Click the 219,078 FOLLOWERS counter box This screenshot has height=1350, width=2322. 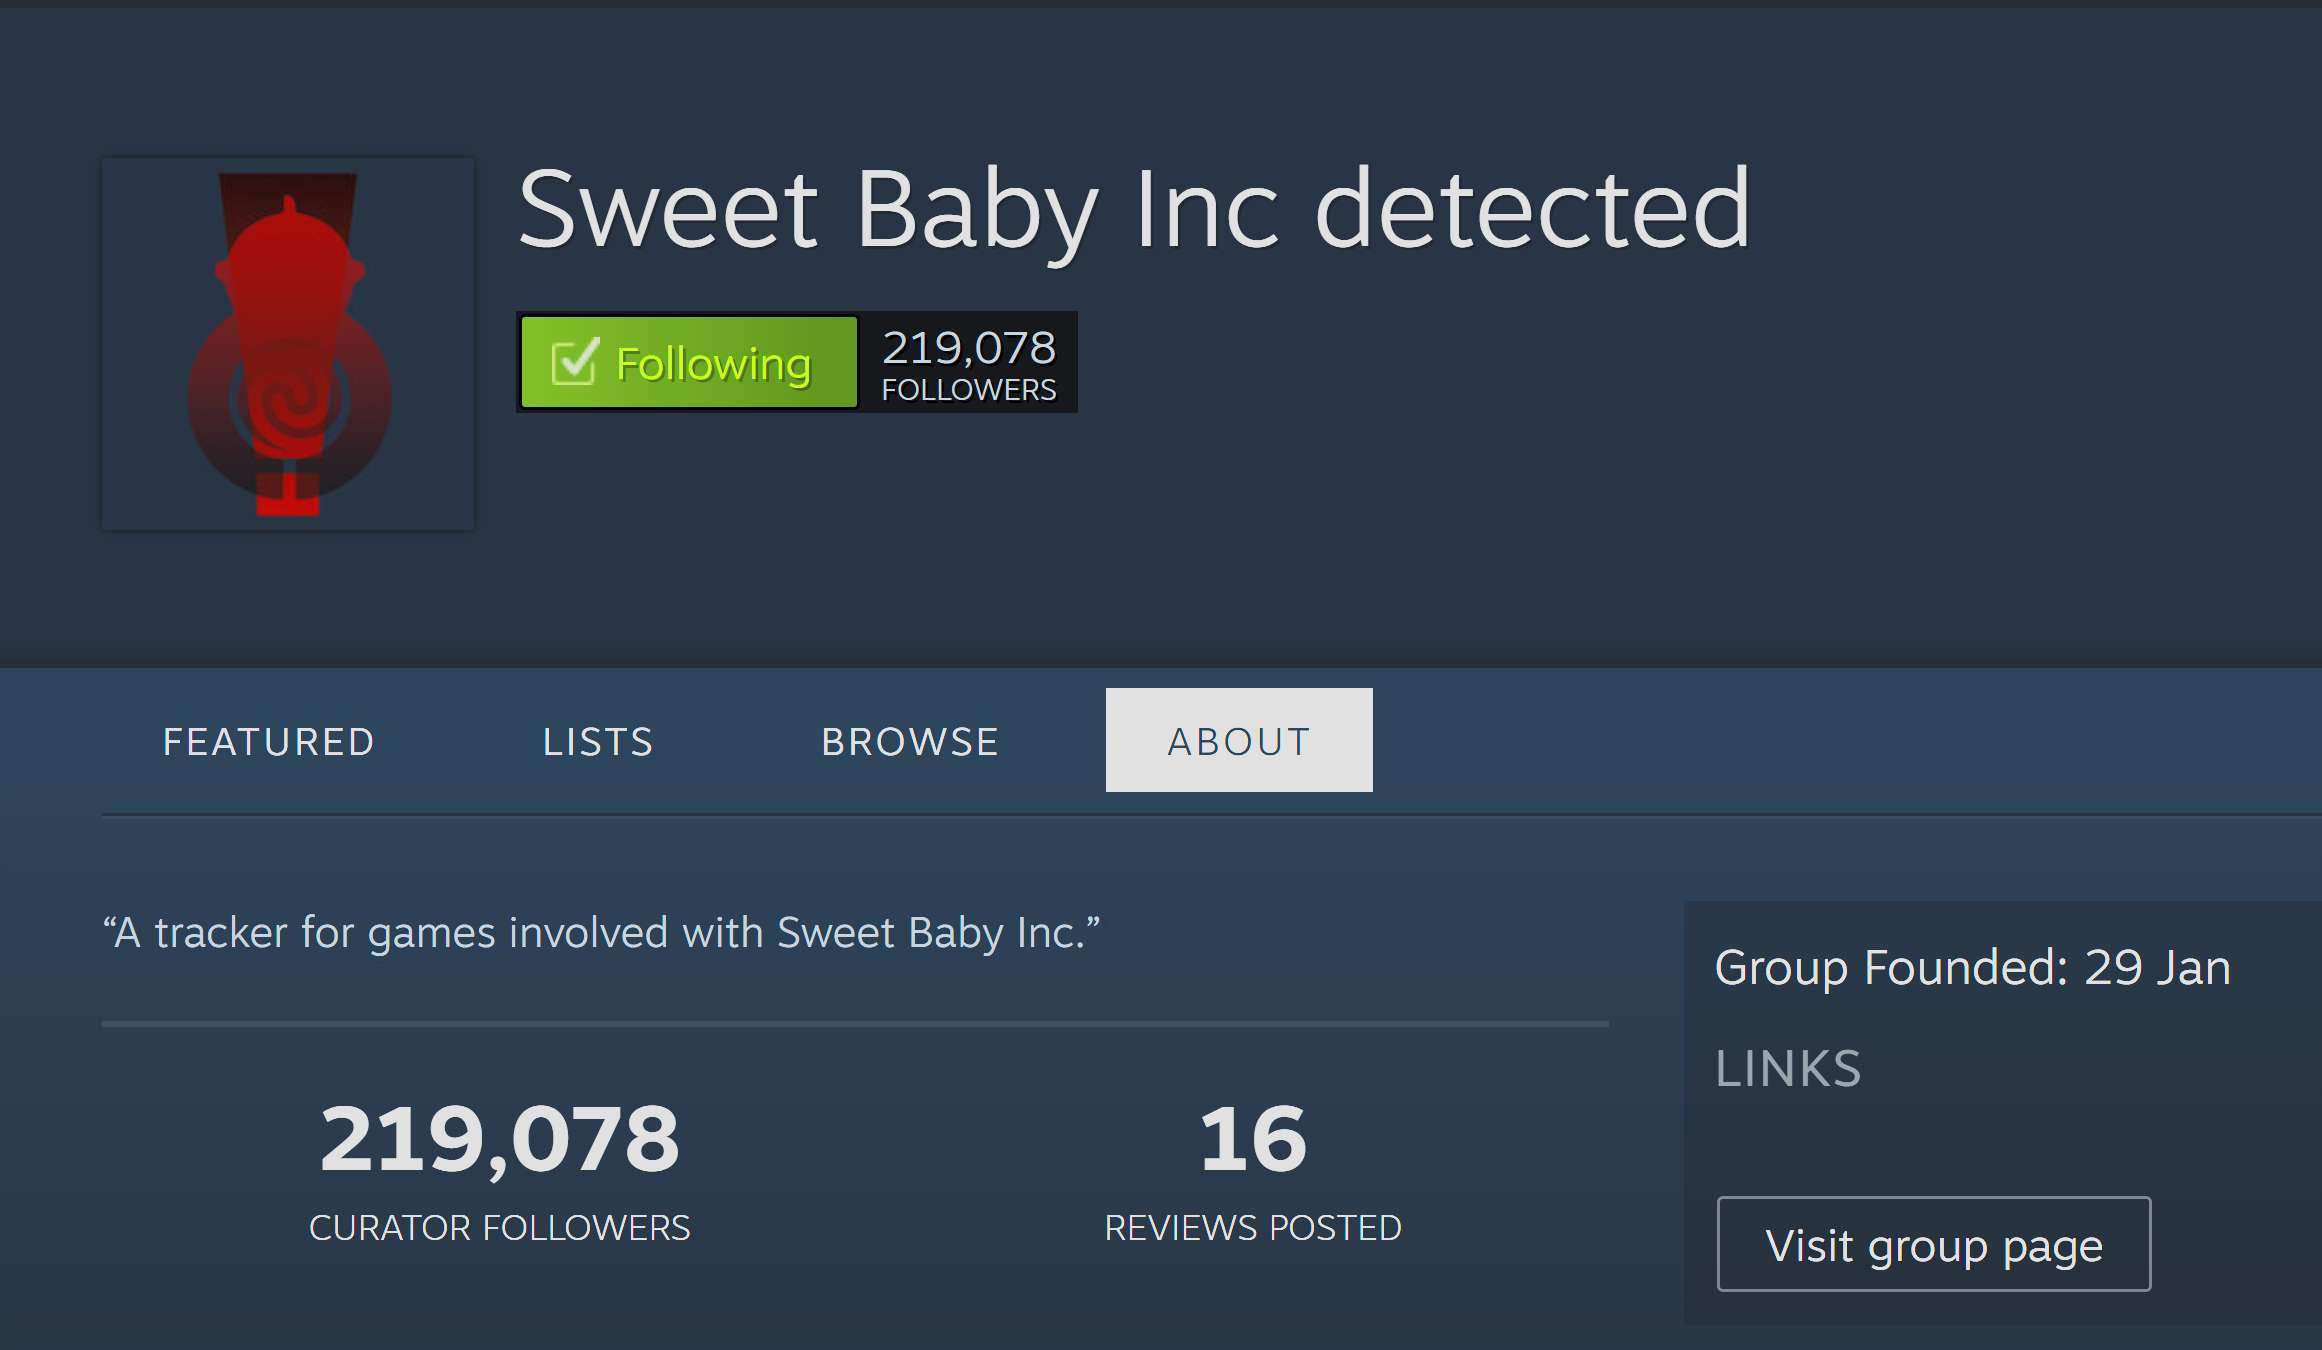[966, 363]
